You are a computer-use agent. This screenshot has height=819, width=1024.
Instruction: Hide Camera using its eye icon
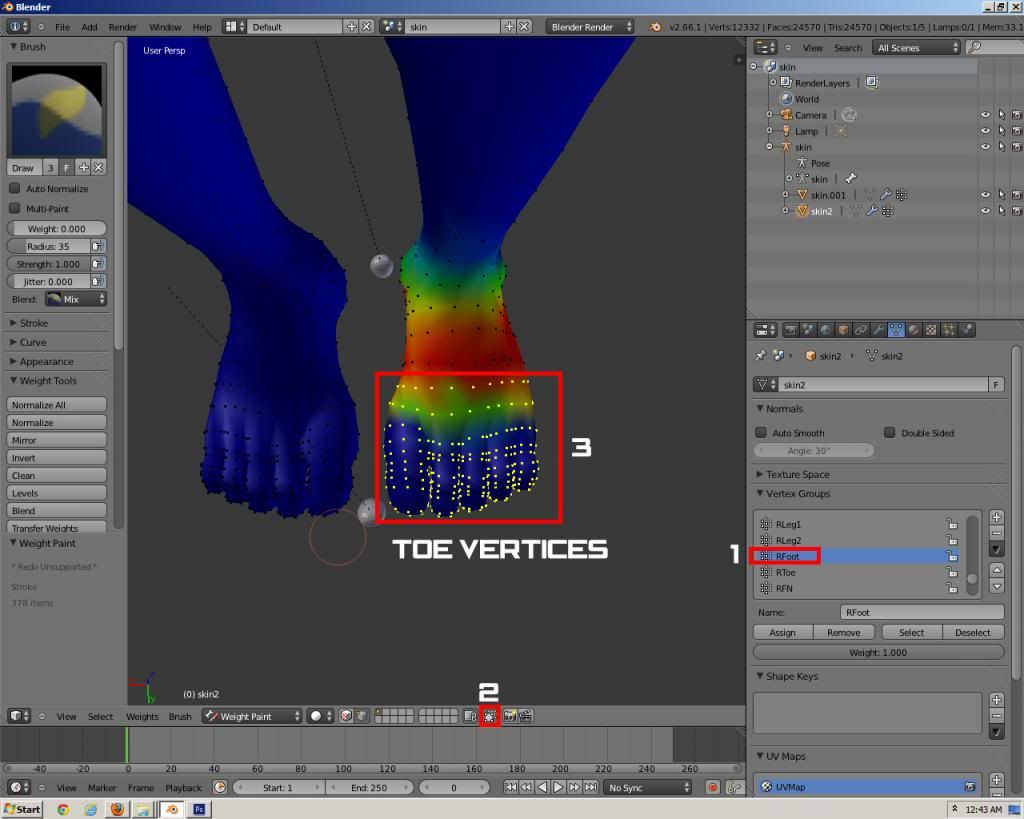985,115
